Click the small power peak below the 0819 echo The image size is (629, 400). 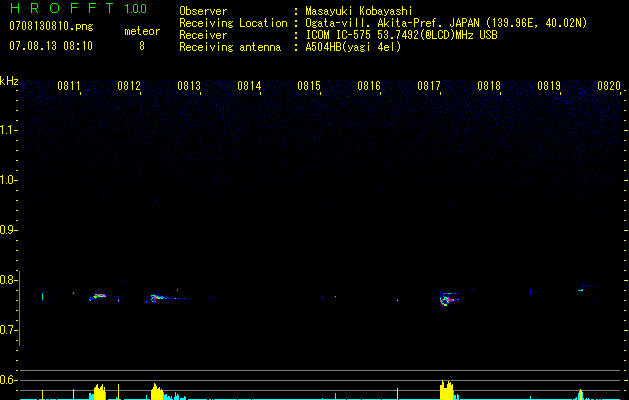580,394
